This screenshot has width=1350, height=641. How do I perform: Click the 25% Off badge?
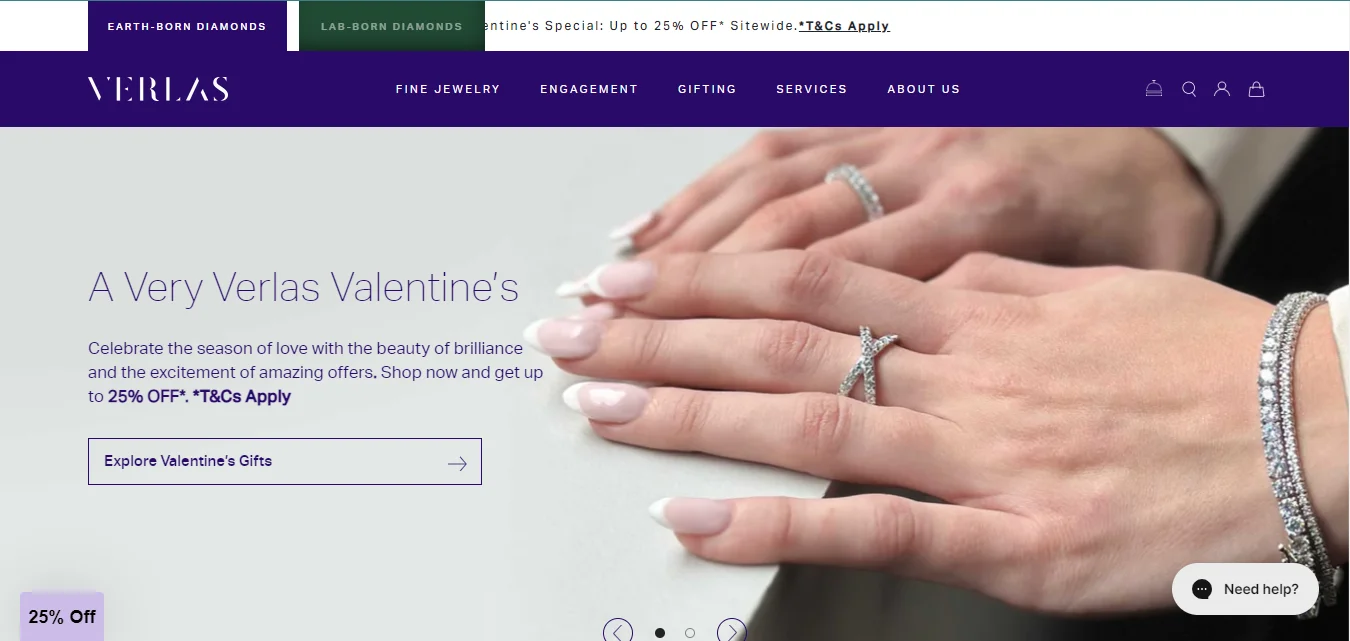tap(62, 617)
